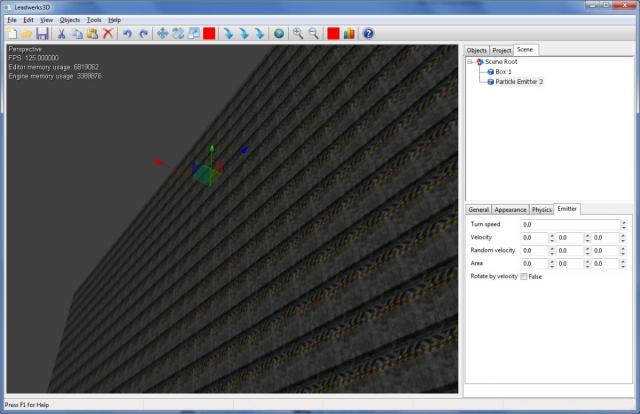This screenshot has height=414, width=640.
Task: Switch to the Physics tab
Action: point(541,209)
